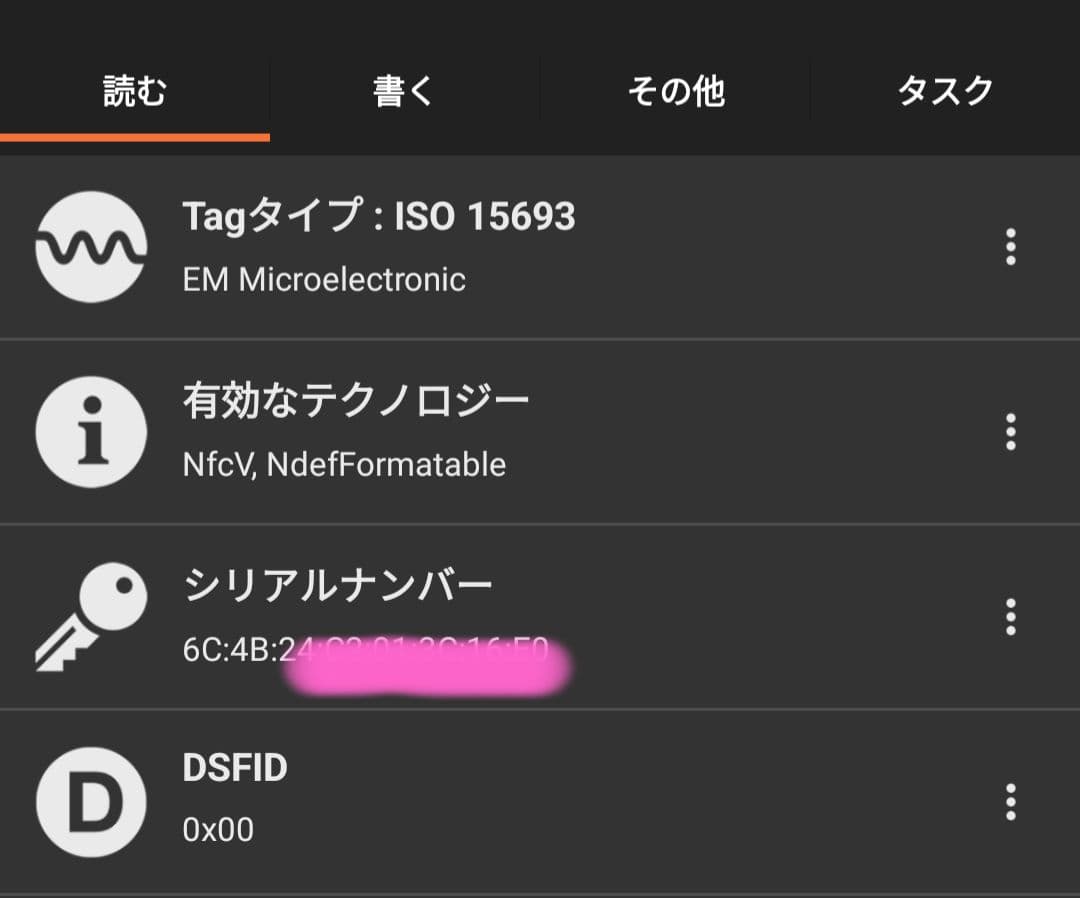Tap the technology info circle icon
This screenshot has width=1080, height=898.
tap(90, 431)
